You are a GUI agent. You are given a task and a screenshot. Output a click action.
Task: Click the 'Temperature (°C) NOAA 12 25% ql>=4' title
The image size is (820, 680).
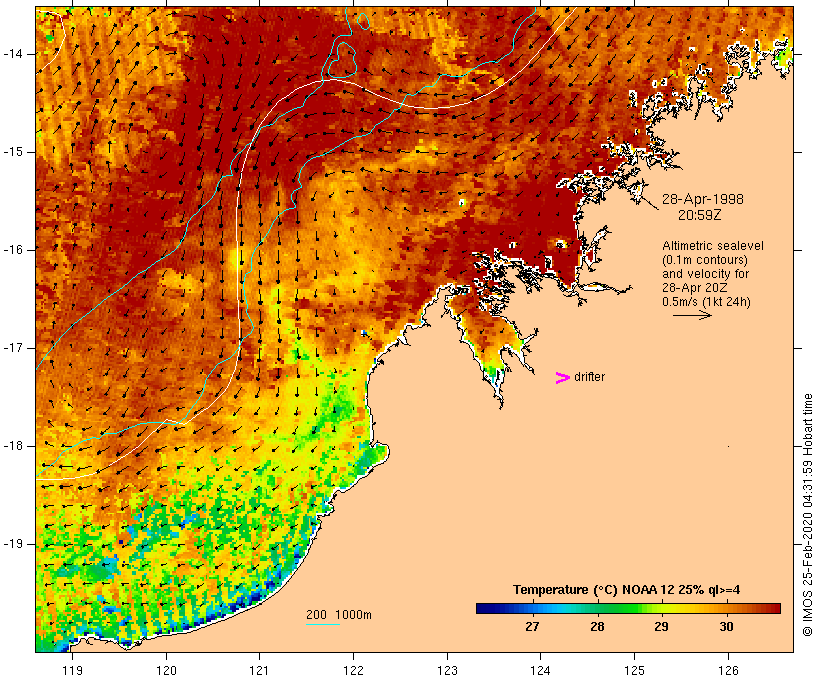coord(627,590)
